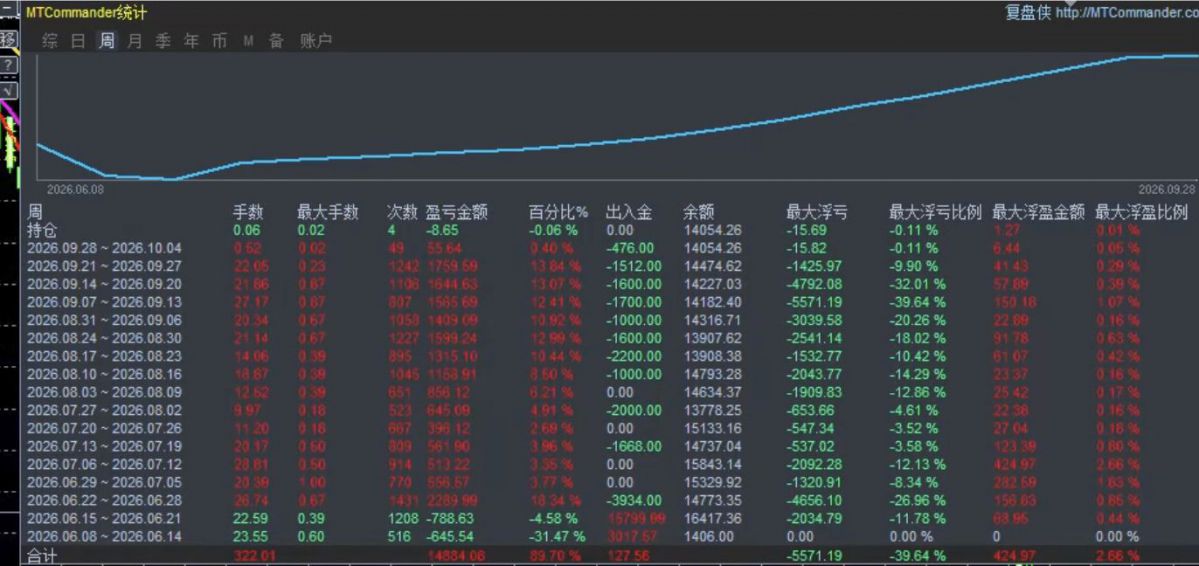Image resolution: width=1199 pixels, height=566 pixels.
Task: Select the 2026.07.06 ~ 2026.07.12 week row
Action: [609, 464]
